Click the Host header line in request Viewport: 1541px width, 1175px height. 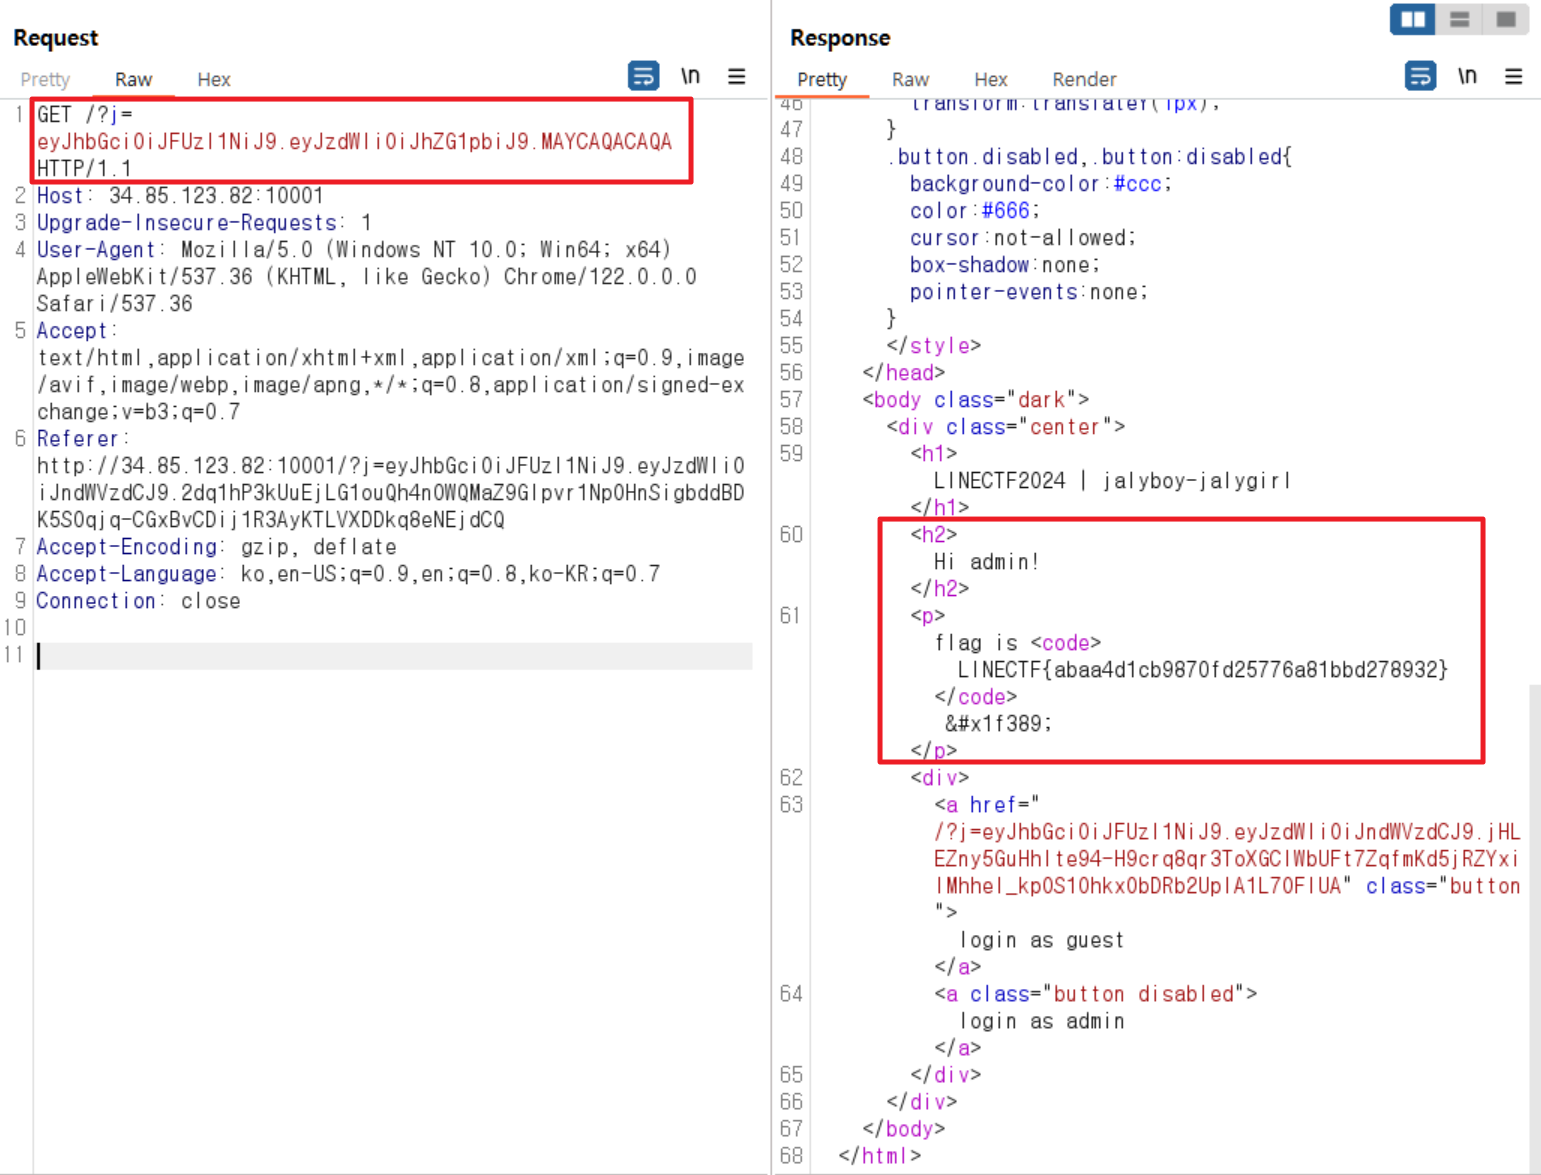180,196
